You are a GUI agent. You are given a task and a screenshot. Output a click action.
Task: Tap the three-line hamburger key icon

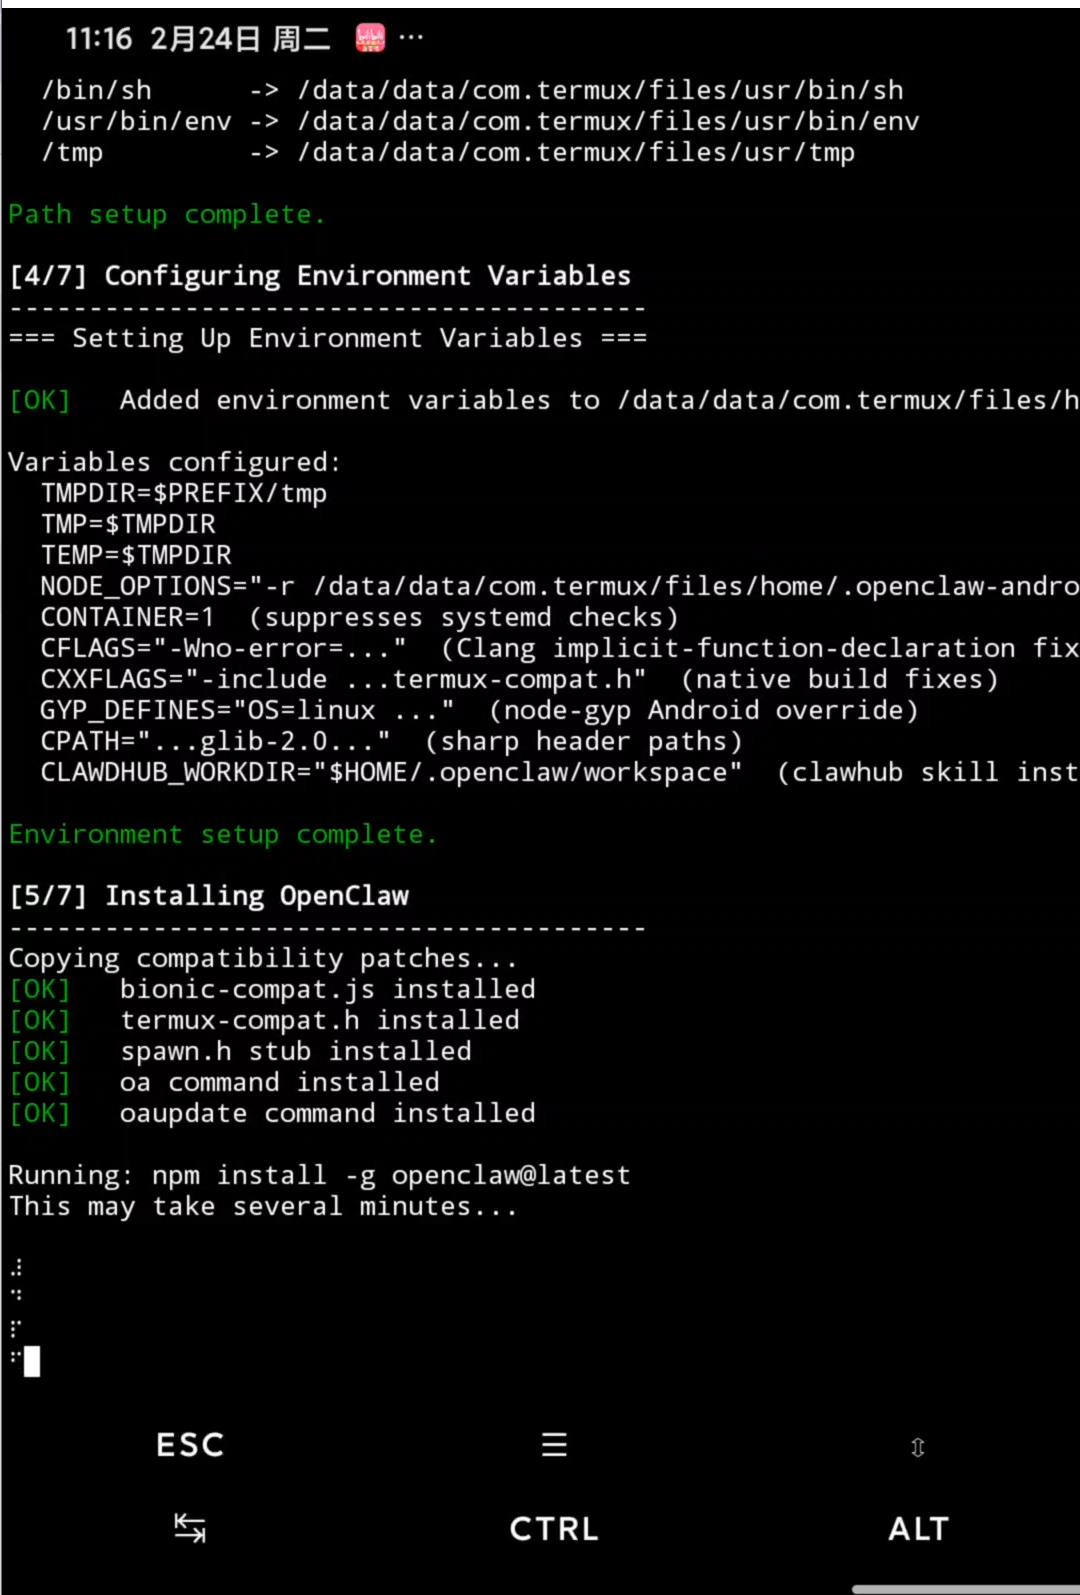pos(554,1444)
